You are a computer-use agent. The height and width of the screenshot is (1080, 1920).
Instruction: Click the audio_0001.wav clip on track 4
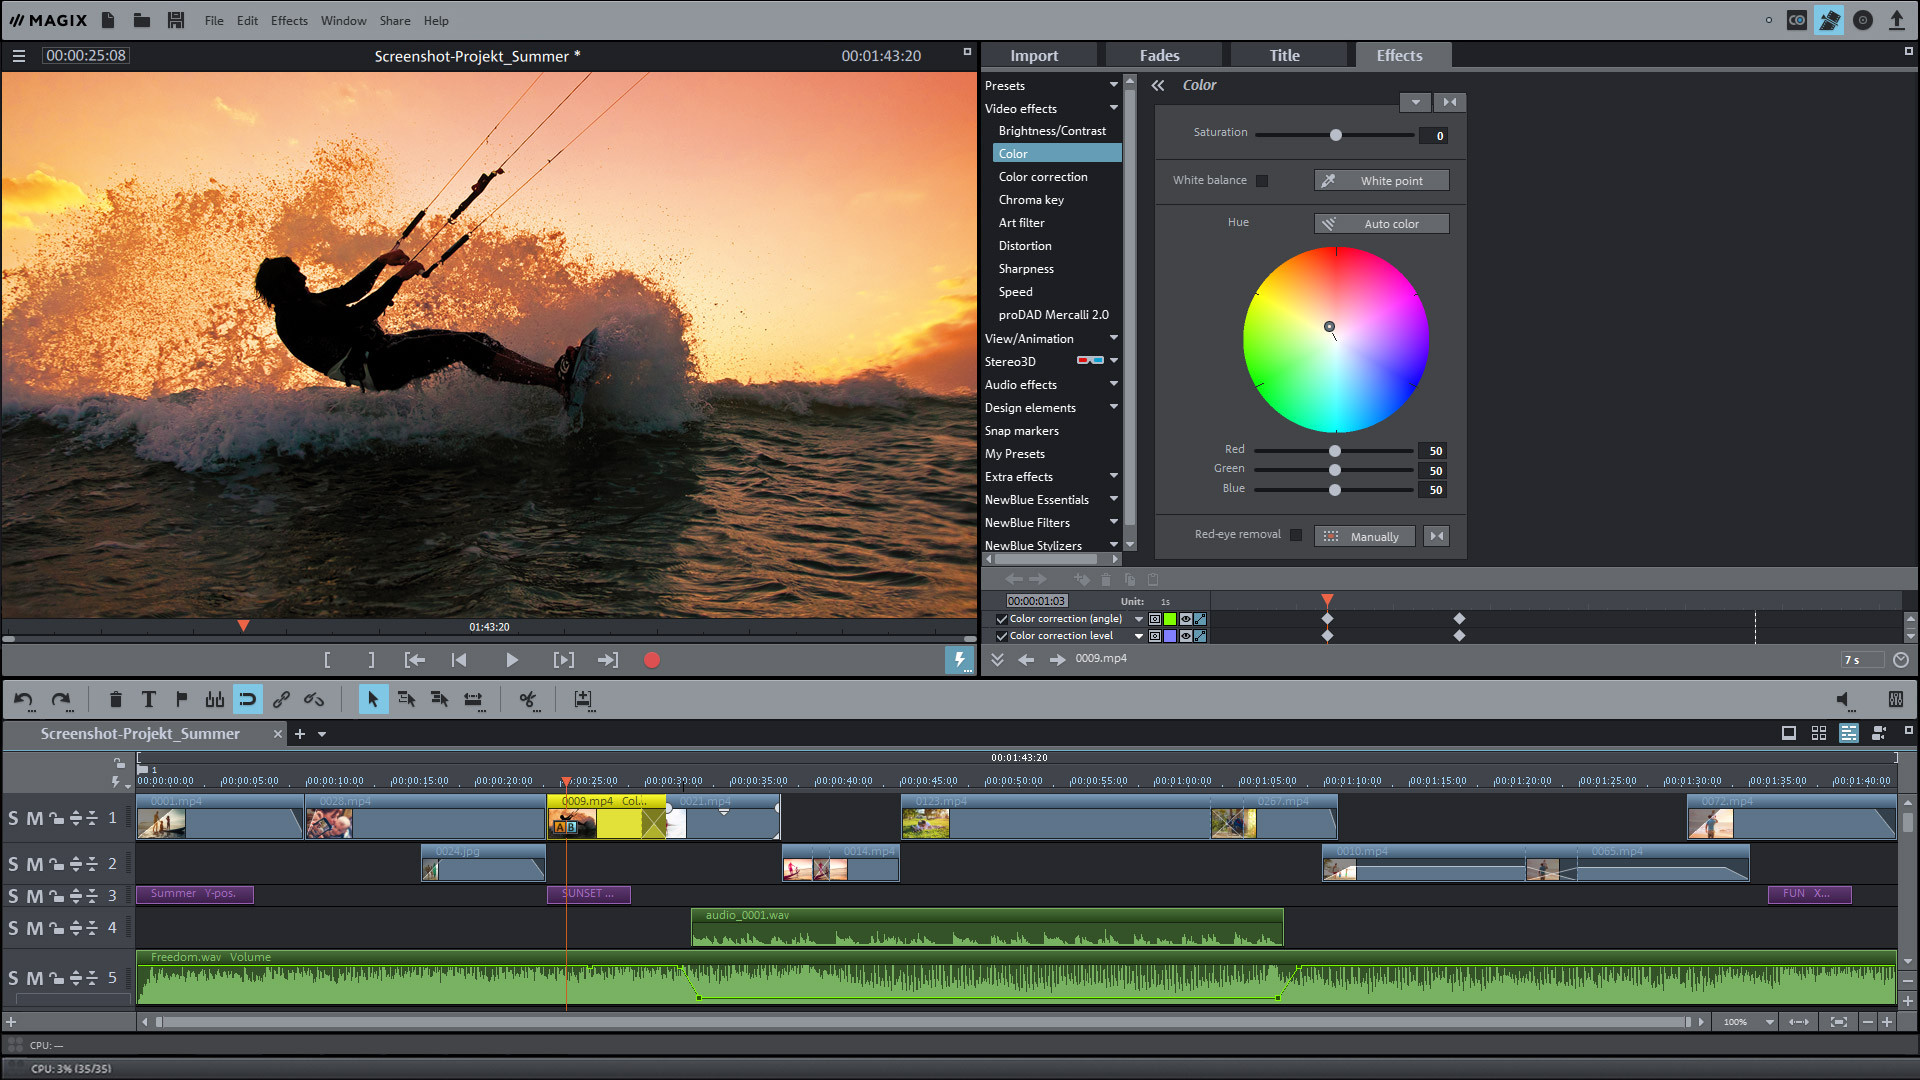(x=987, y=928)
